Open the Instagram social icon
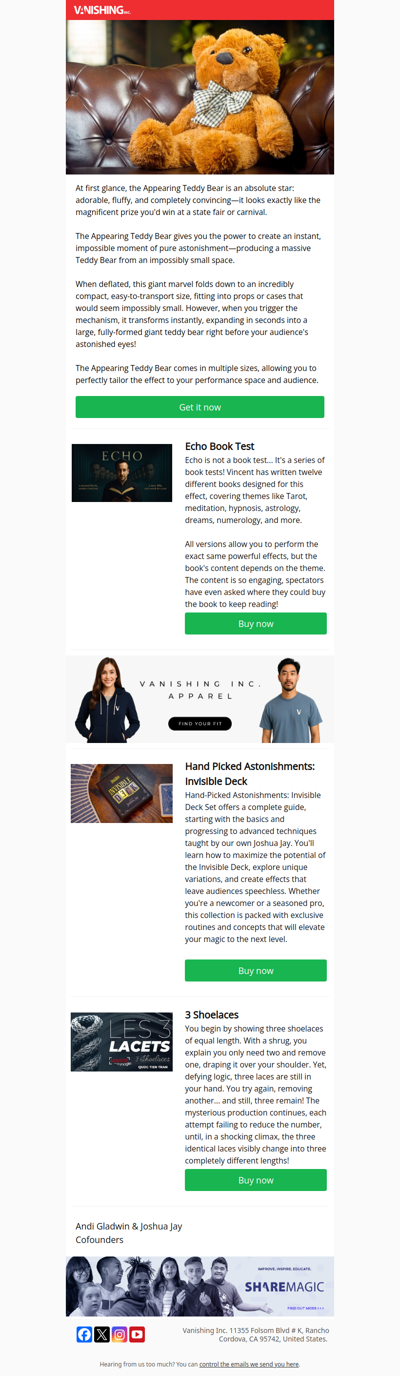The image size is (400, 1376). point(119,1334)
